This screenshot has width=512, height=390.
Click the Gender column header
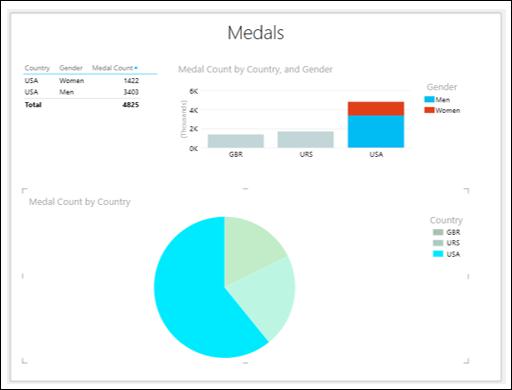71,68
